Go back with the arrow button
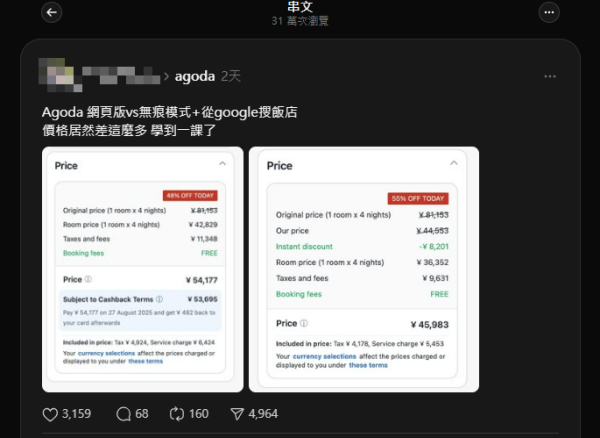 point(52,12)
